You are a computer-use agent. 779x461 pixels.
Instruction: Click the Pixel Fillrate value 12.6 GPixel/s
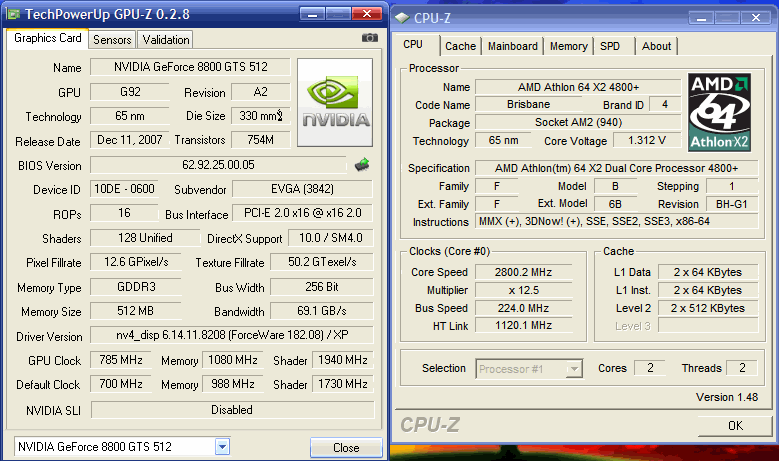tap(136, 262)
